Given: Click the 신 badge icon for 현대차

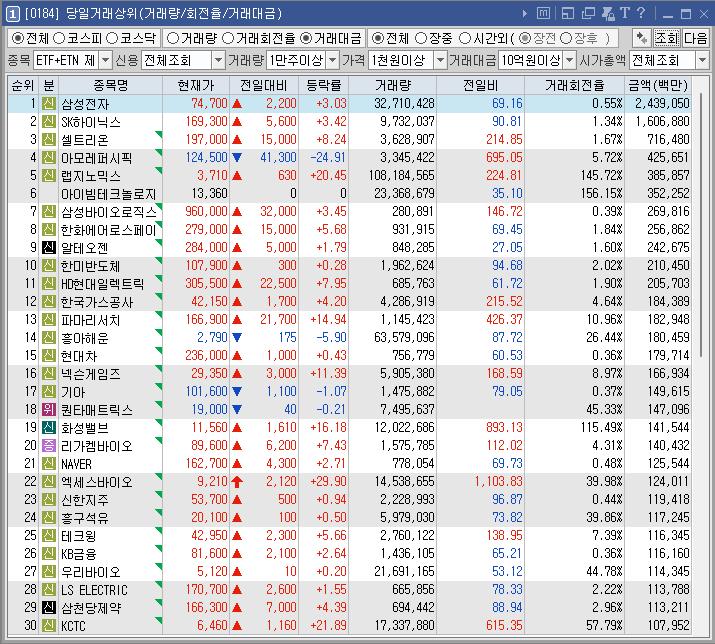Looking at the screenshot, I should 49,355.
